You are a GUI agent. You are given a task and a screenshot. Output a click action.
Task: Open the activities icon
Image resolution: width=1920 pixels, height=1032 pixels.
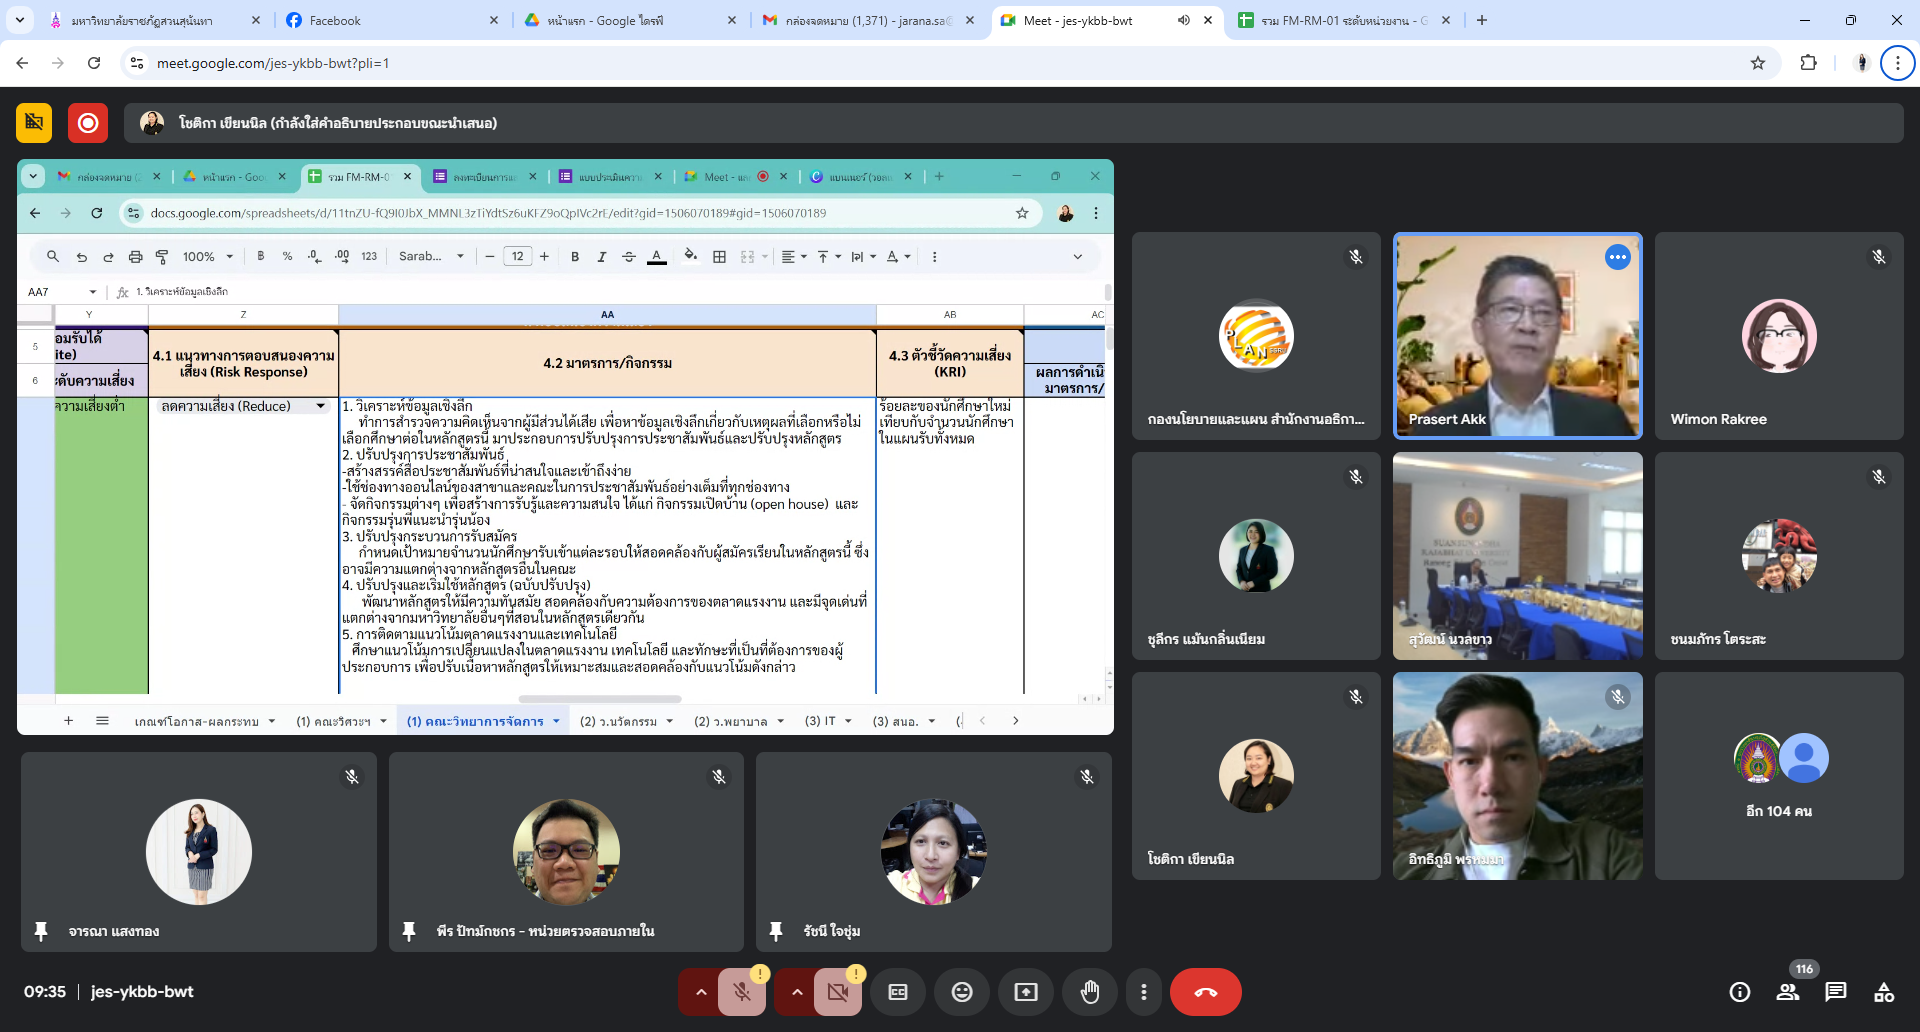pyautogui.click(x=1883, y=992)
